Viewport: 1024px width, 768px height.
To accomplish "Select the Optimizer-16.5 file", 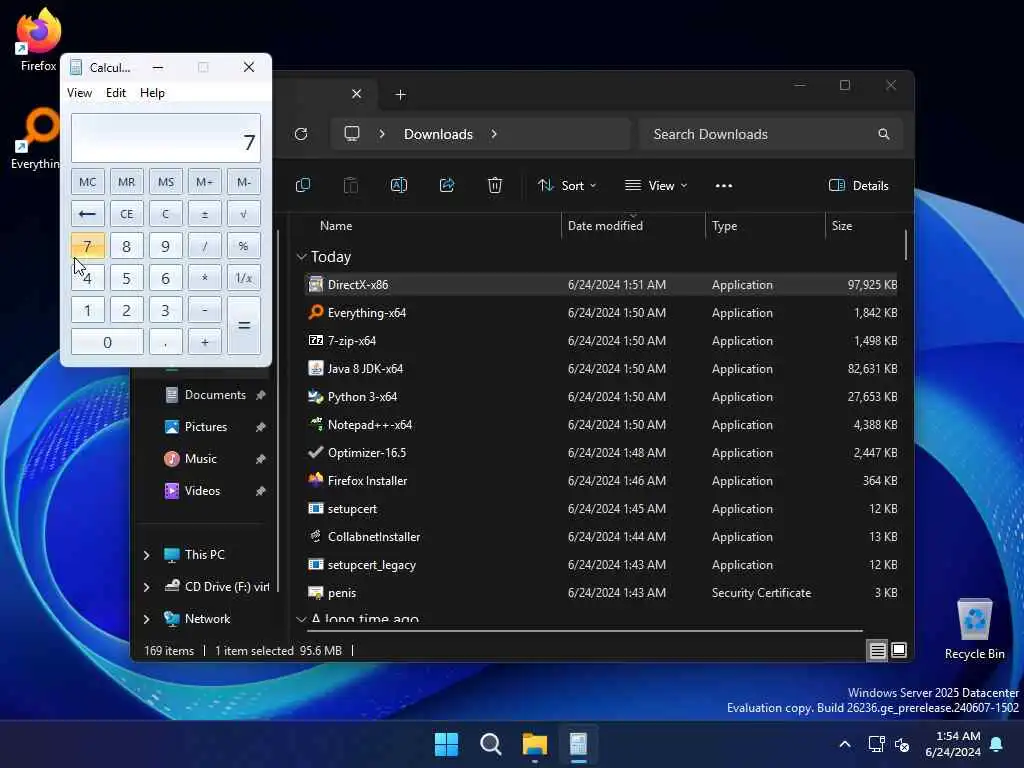I will coord(601,453).
